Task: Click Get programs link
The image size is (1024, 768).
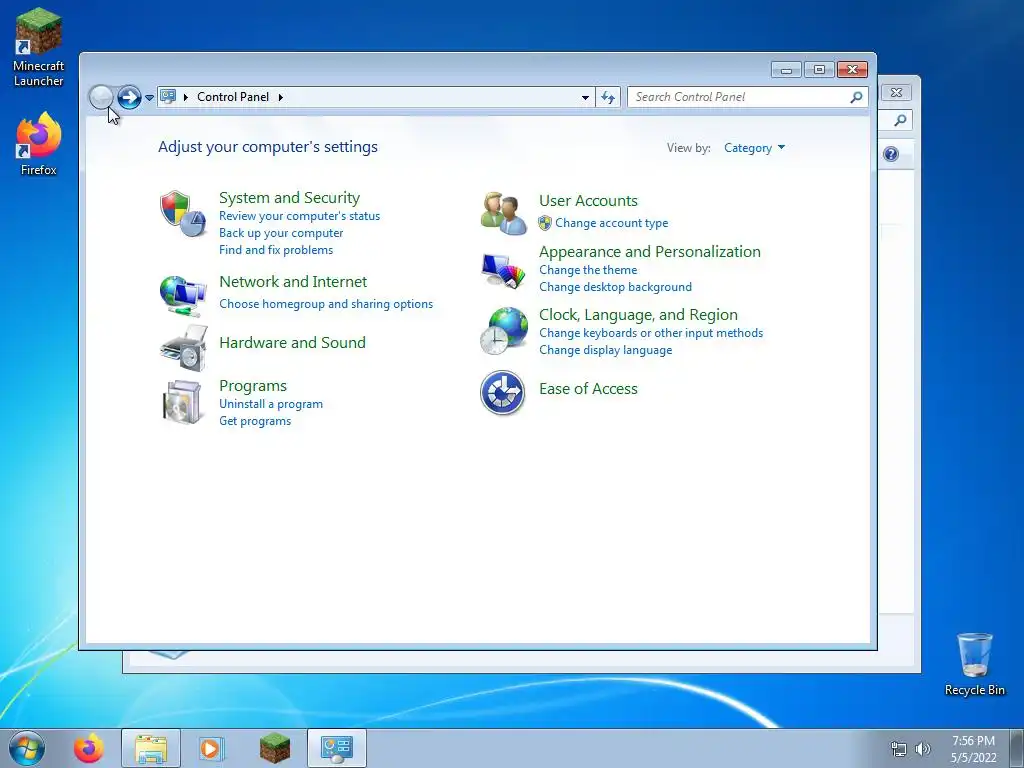Action: tap(255, 421)
